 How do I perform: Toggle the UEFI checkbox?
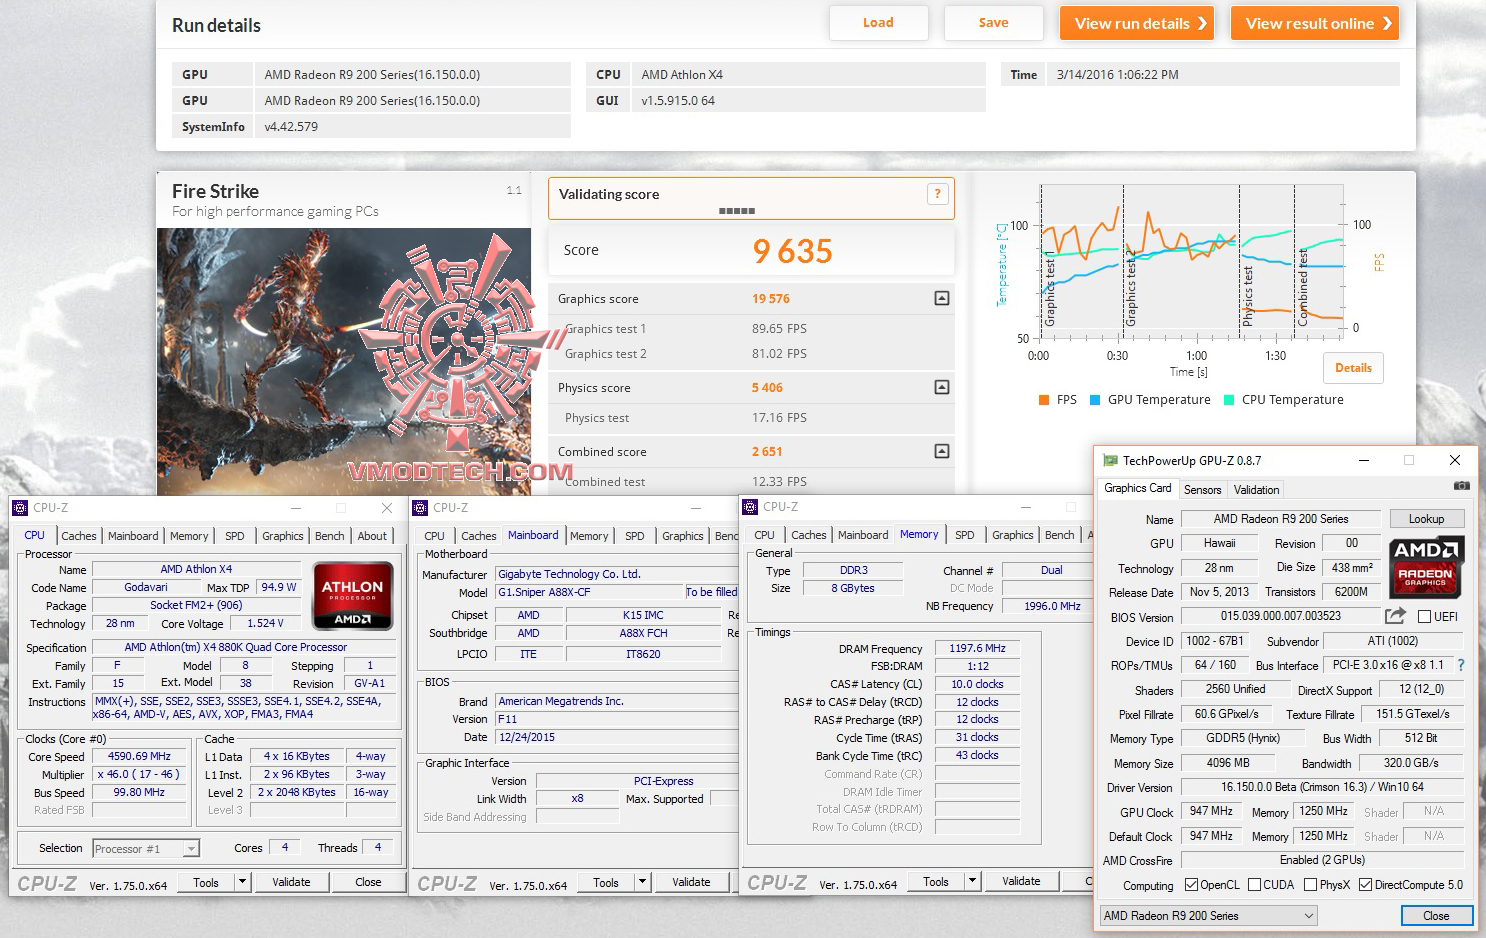1424,616
